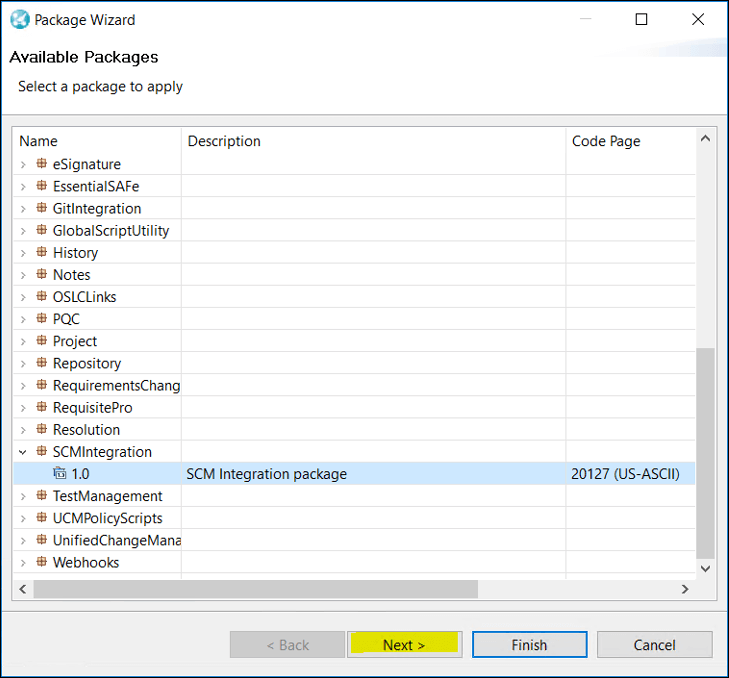Click the GitIntegration package icon
This screenshot has height=678, width=729.
pyautogui.click(x=42, y=207)
